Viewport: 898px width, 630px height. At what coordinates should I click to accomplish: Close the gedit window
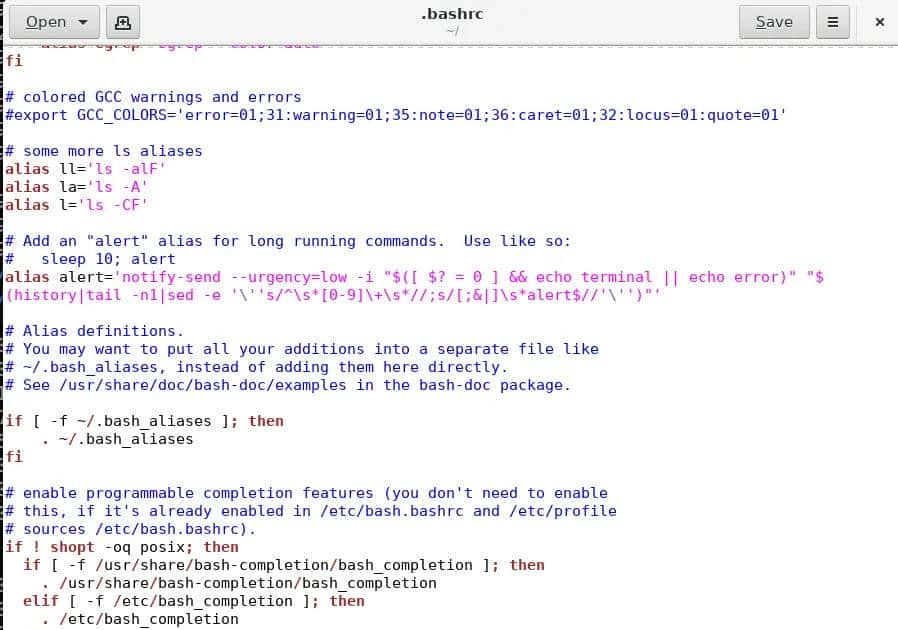tap(880, 21)
